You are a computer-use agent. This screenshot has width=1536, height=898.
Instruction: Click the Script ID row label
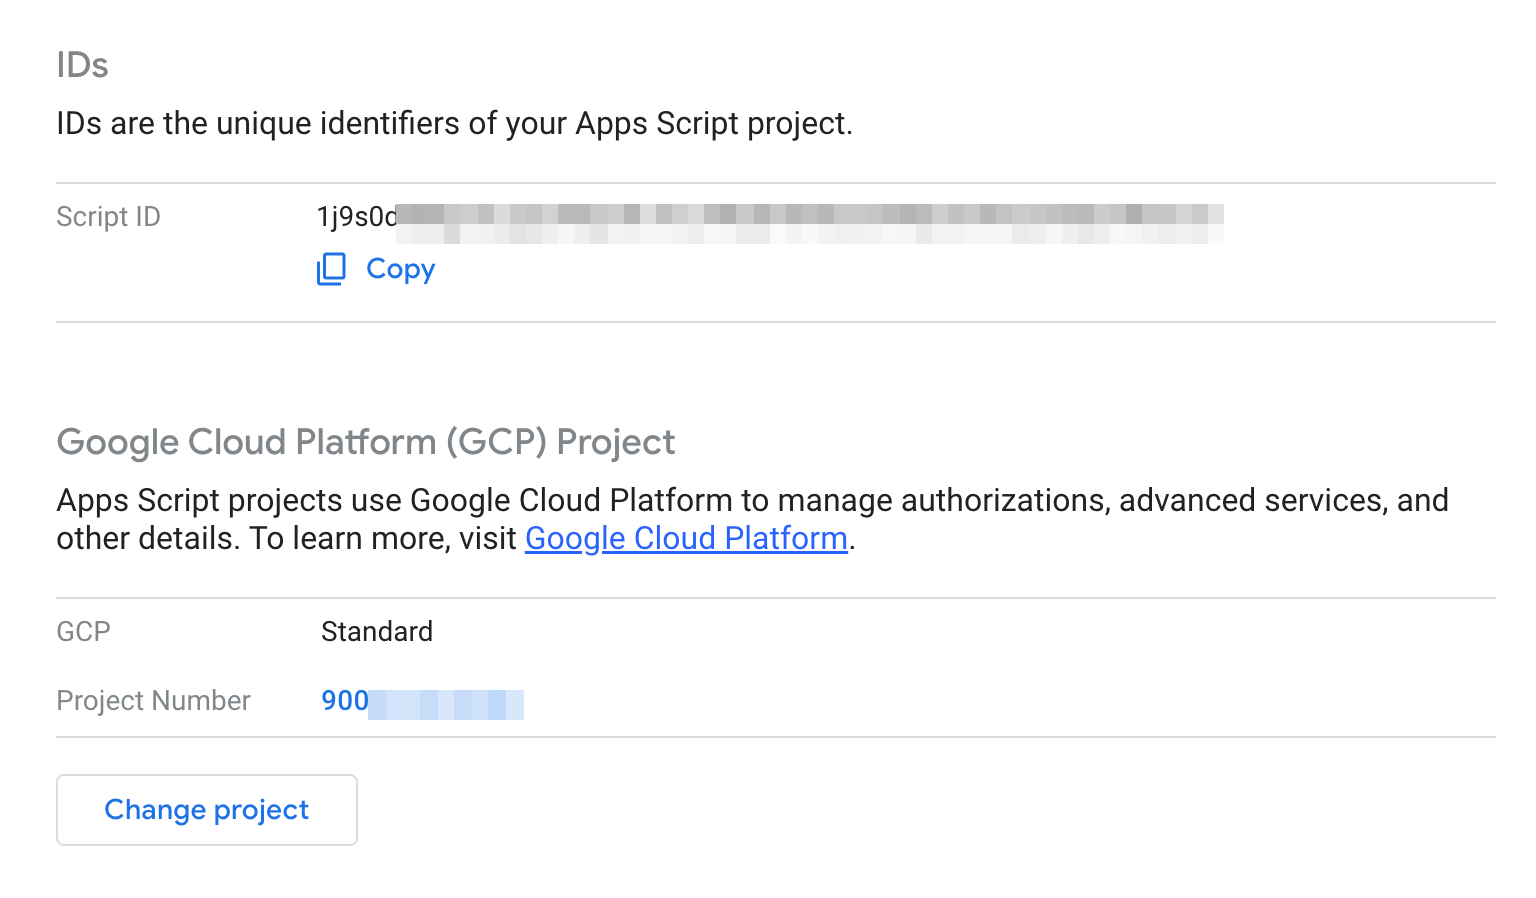pos(108,216)
